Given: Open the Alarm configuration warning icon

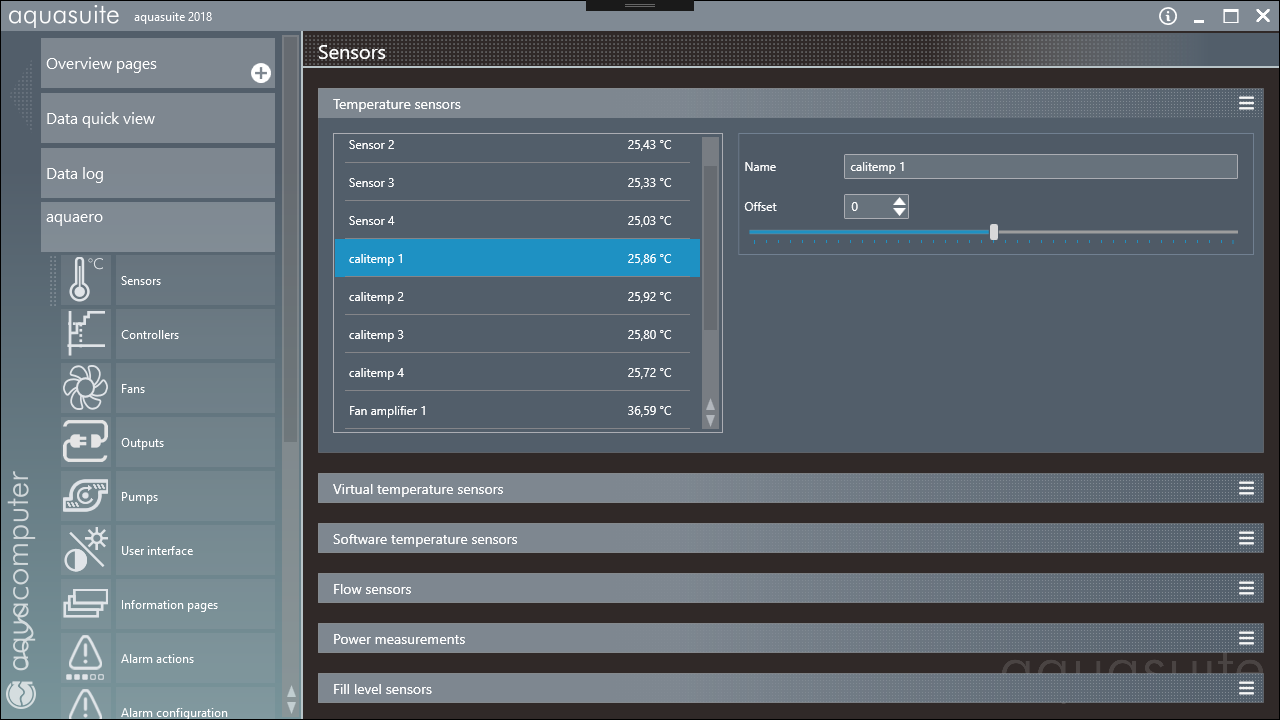Looking at the screenshot, I should point(86,703).
